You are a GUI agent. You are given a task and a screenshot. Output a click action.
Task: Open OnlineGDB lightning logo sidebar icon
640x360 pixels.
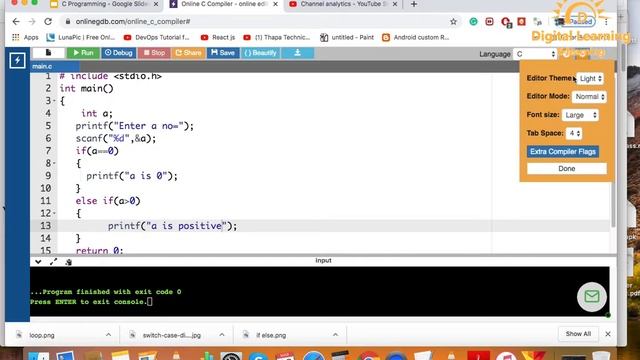click(x=17, y=60)
